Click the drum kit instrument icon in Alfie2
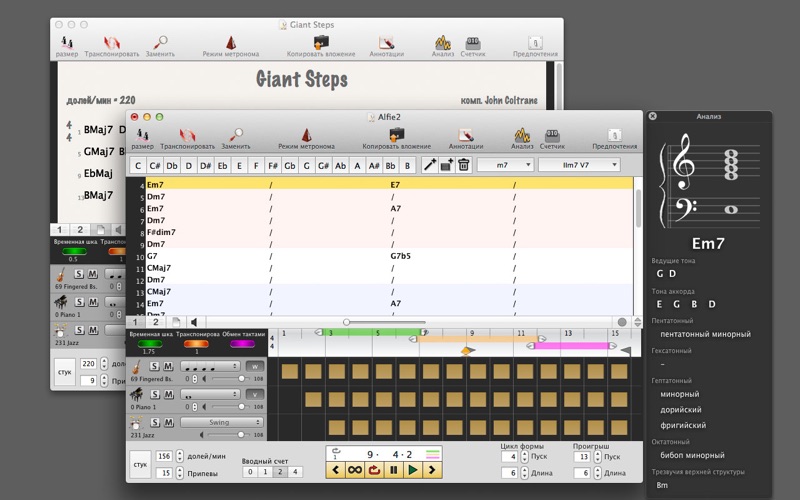The height and width of the screenshot is (500, 800). pyautogui.click(x=136, y=422)
